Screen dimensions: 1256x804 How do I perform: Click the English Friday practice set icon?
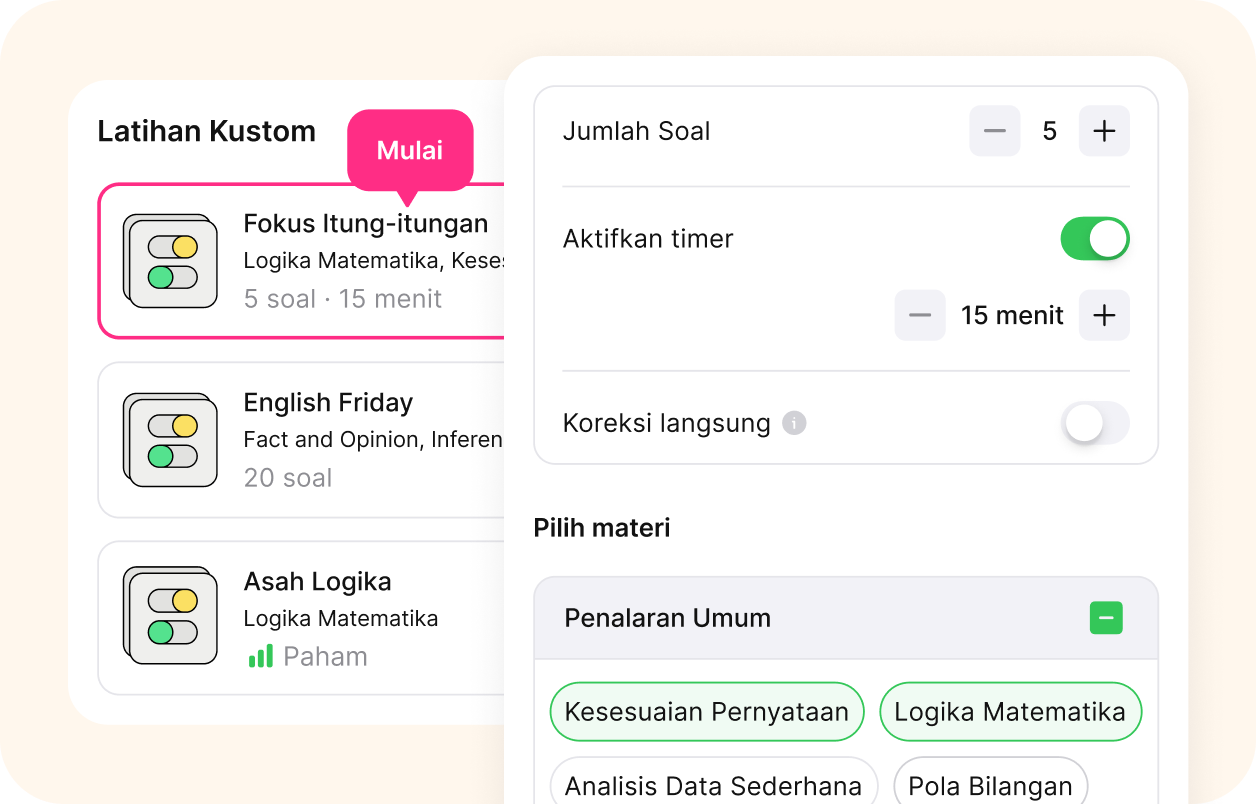click(170, 440)
